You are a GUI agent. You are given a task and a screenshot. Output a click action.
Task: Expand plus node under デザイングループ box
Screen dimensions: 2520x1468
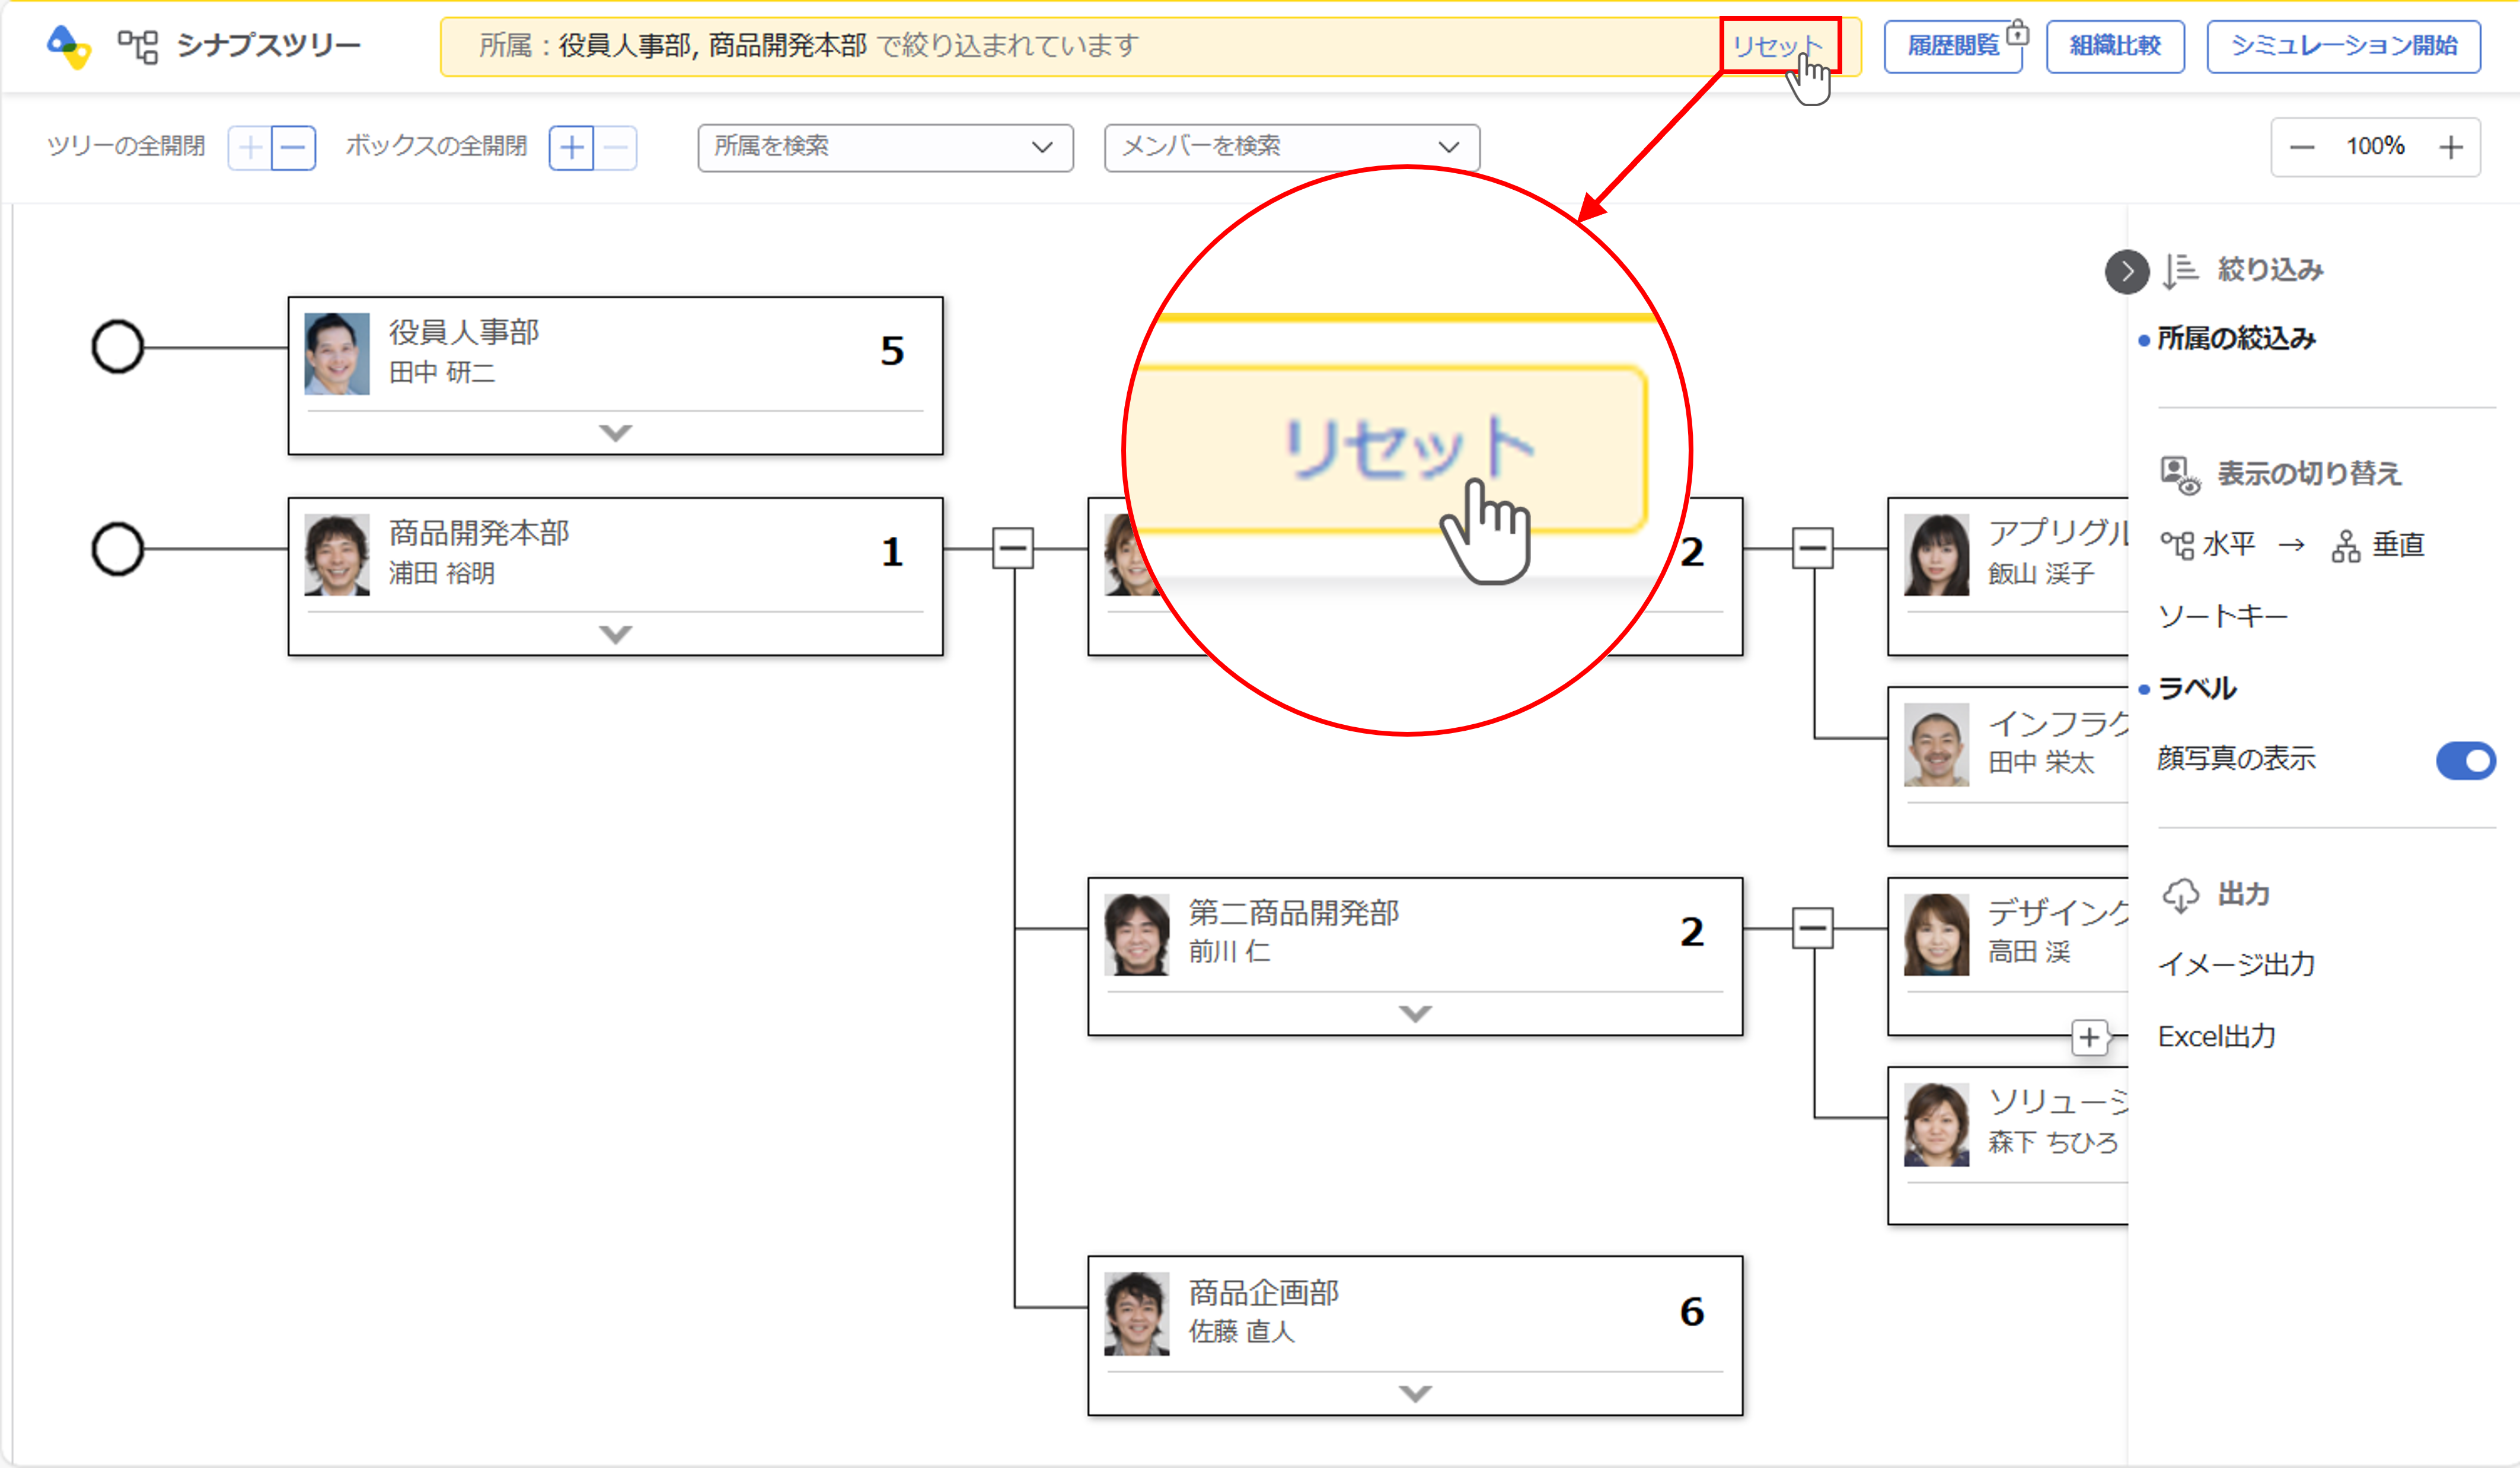[x=2089, y=1037]
